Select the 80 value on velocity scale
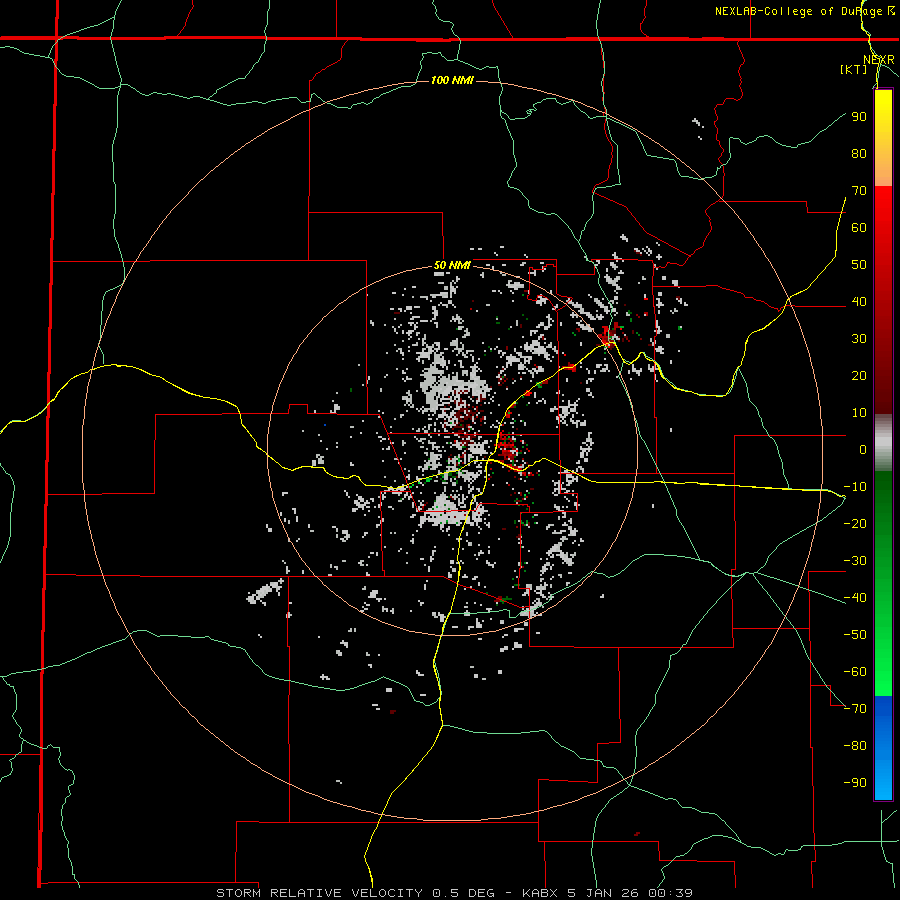The height and width of the screenshot is (900, 900). 859,154
